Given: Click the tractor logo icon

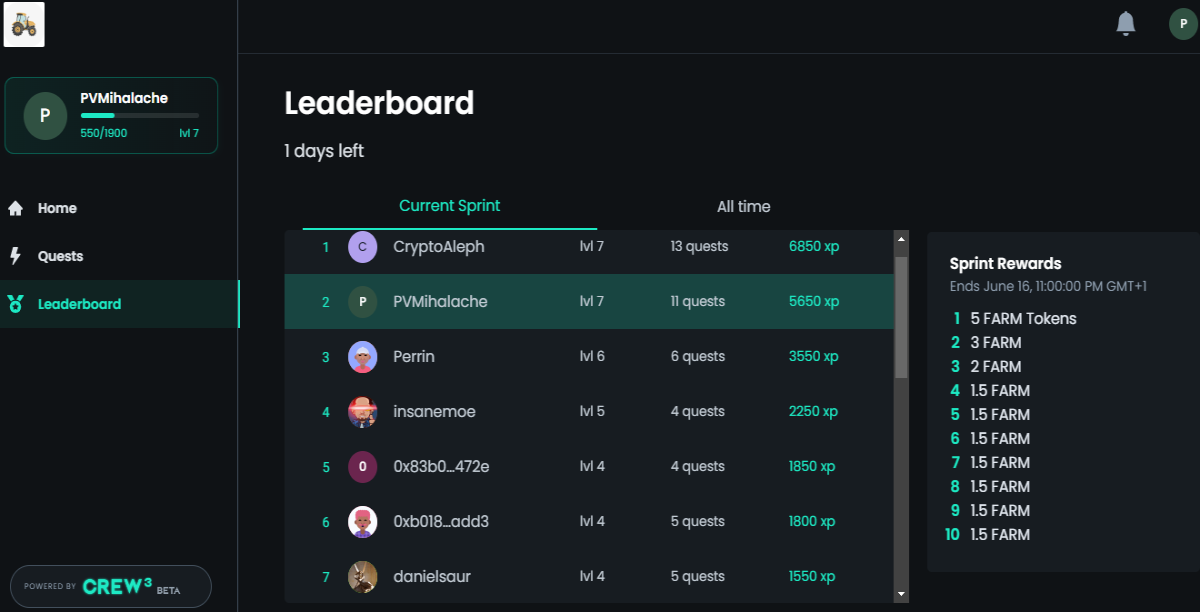Looking at the screenshot, I should pos(24,24).
